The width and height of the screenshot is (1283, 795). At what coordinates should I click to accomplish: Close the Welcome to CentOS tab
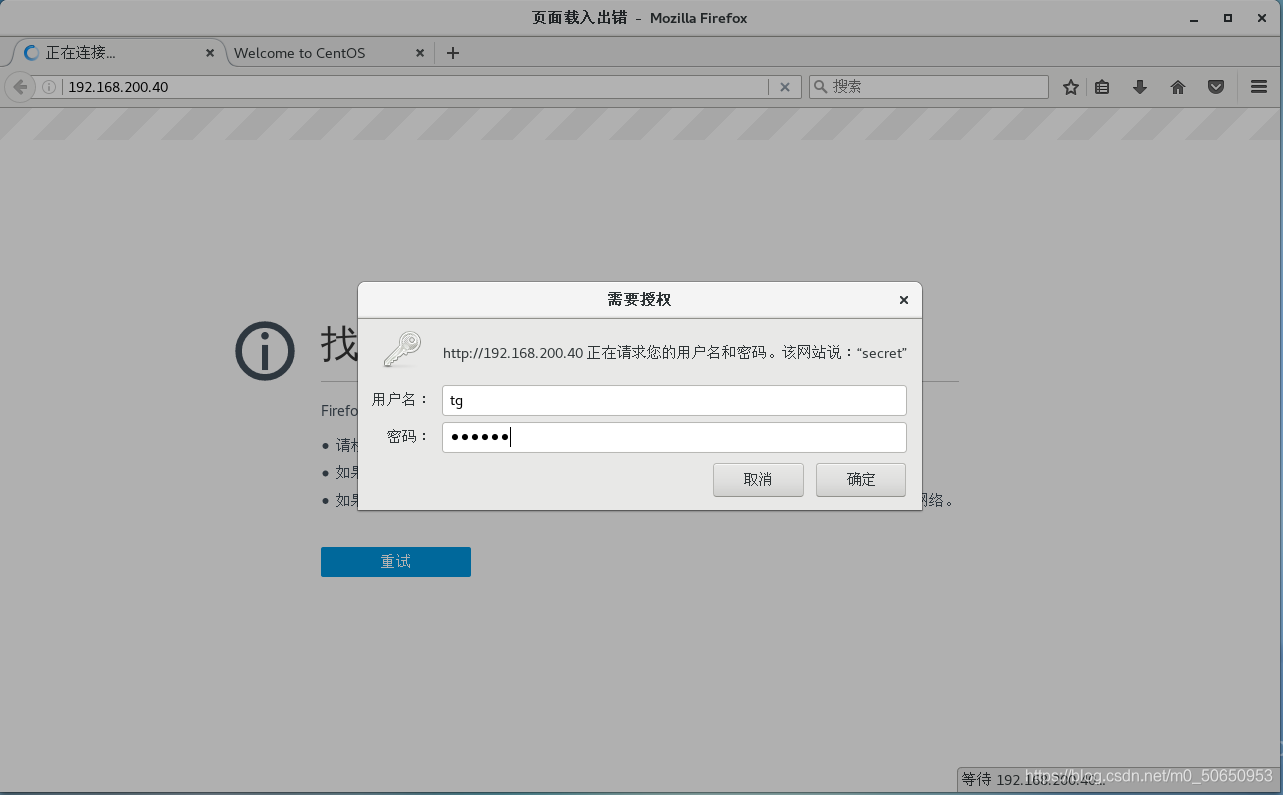[x=420, y=53]
